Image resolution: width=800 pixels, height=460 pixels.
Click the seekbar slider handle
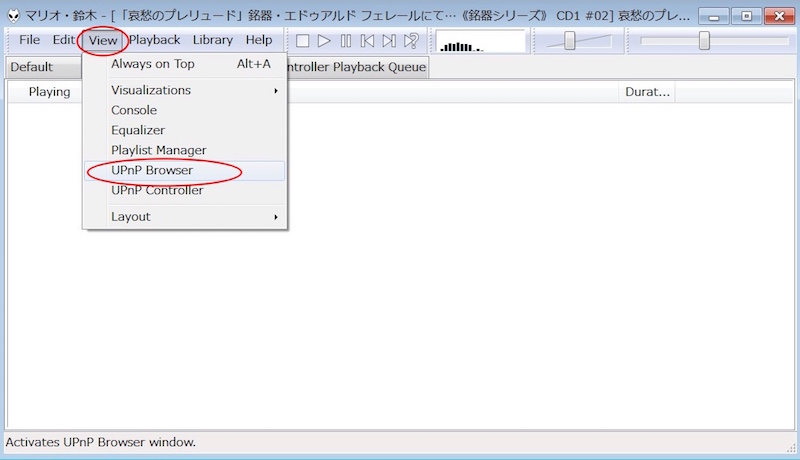[704, 41]
